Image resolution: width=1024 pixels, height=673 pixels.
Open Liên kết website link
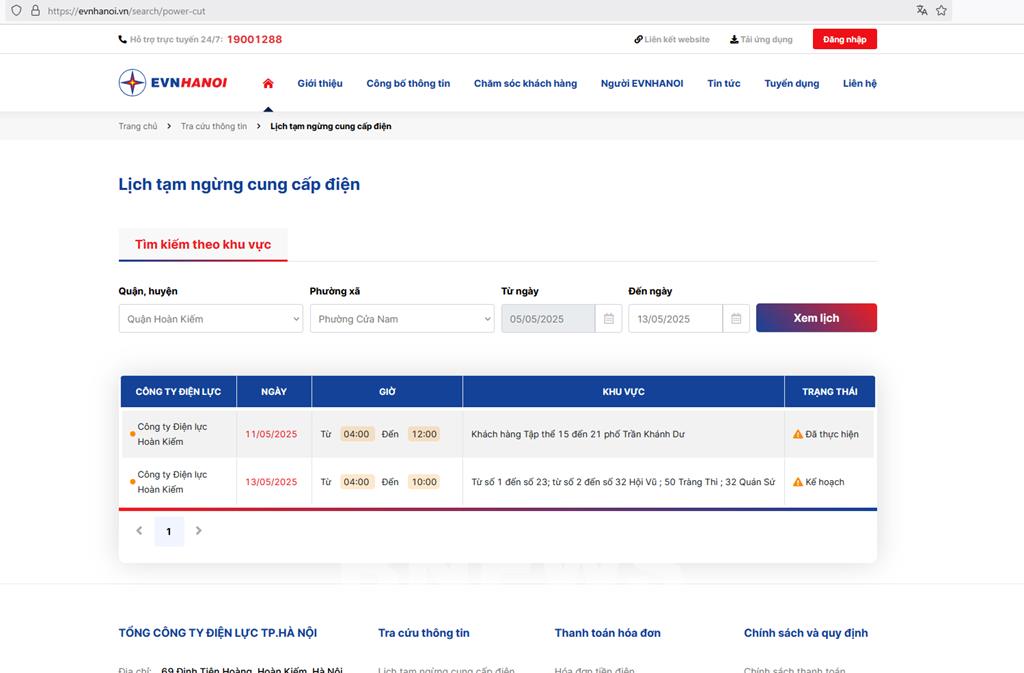point(672,39)
